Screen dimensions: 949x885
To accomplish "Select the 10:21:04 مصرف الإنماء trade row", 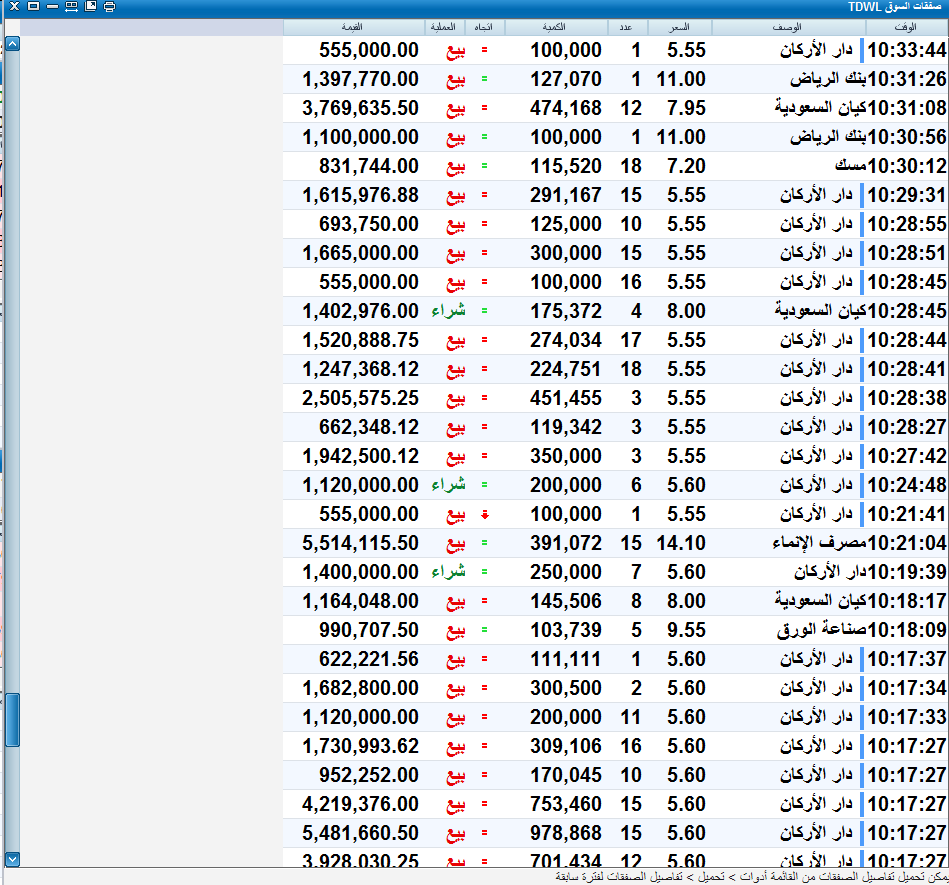I will pos(615,544).
